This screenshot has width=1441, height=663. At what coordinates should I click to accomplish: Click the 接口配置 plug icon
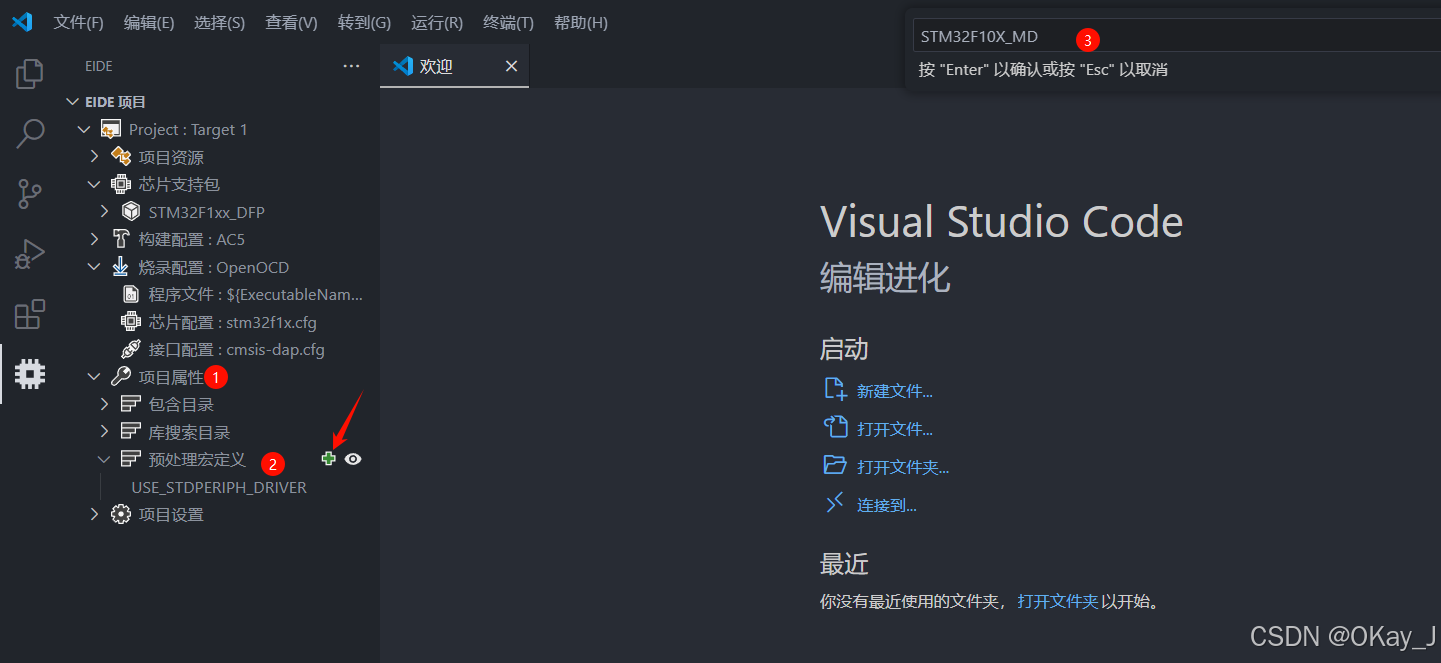tap(131, 349)
